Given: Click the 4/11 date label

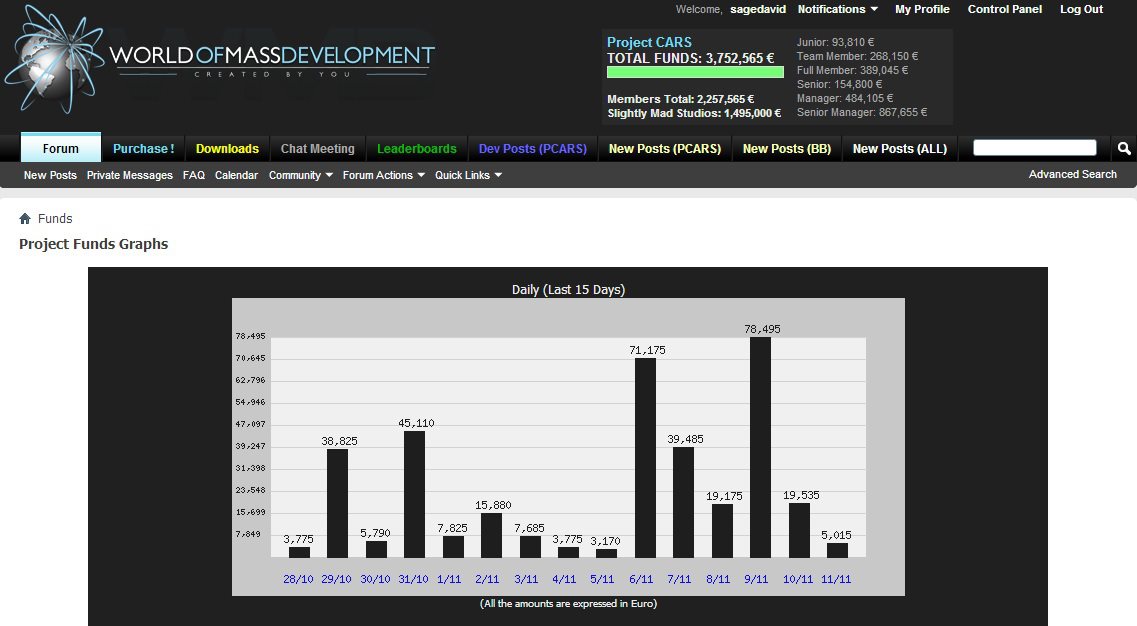Looking at the screenshot, I should (x=564, y=579).
